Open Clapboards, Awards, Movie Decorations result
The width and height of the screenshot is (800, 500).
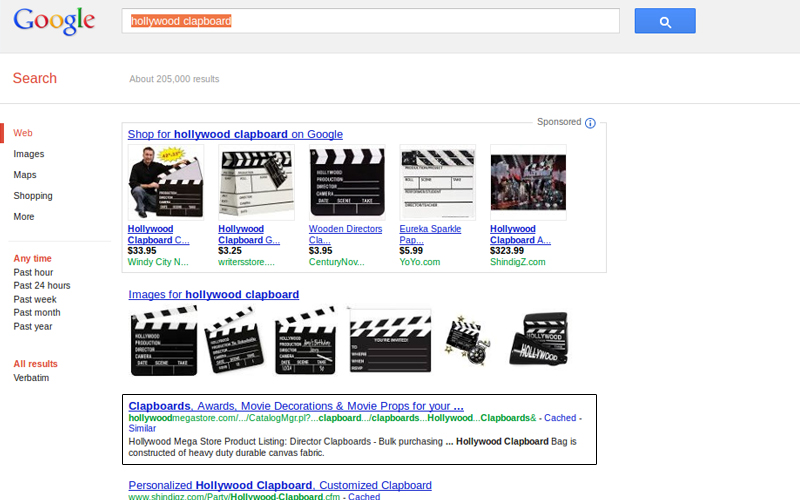click(x=296, y=406)
